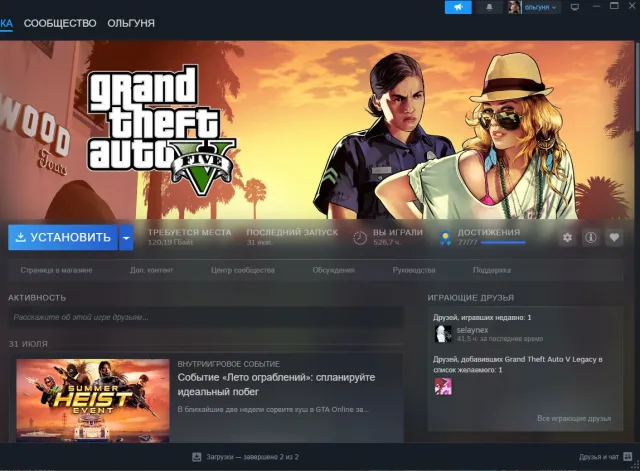Click ТРЕБУЕТСЯ МЕСТА 120,19 Гбайт text
The height and width of the screenshot is (471, 640).
pyautogui.click(x=189, y=237)
